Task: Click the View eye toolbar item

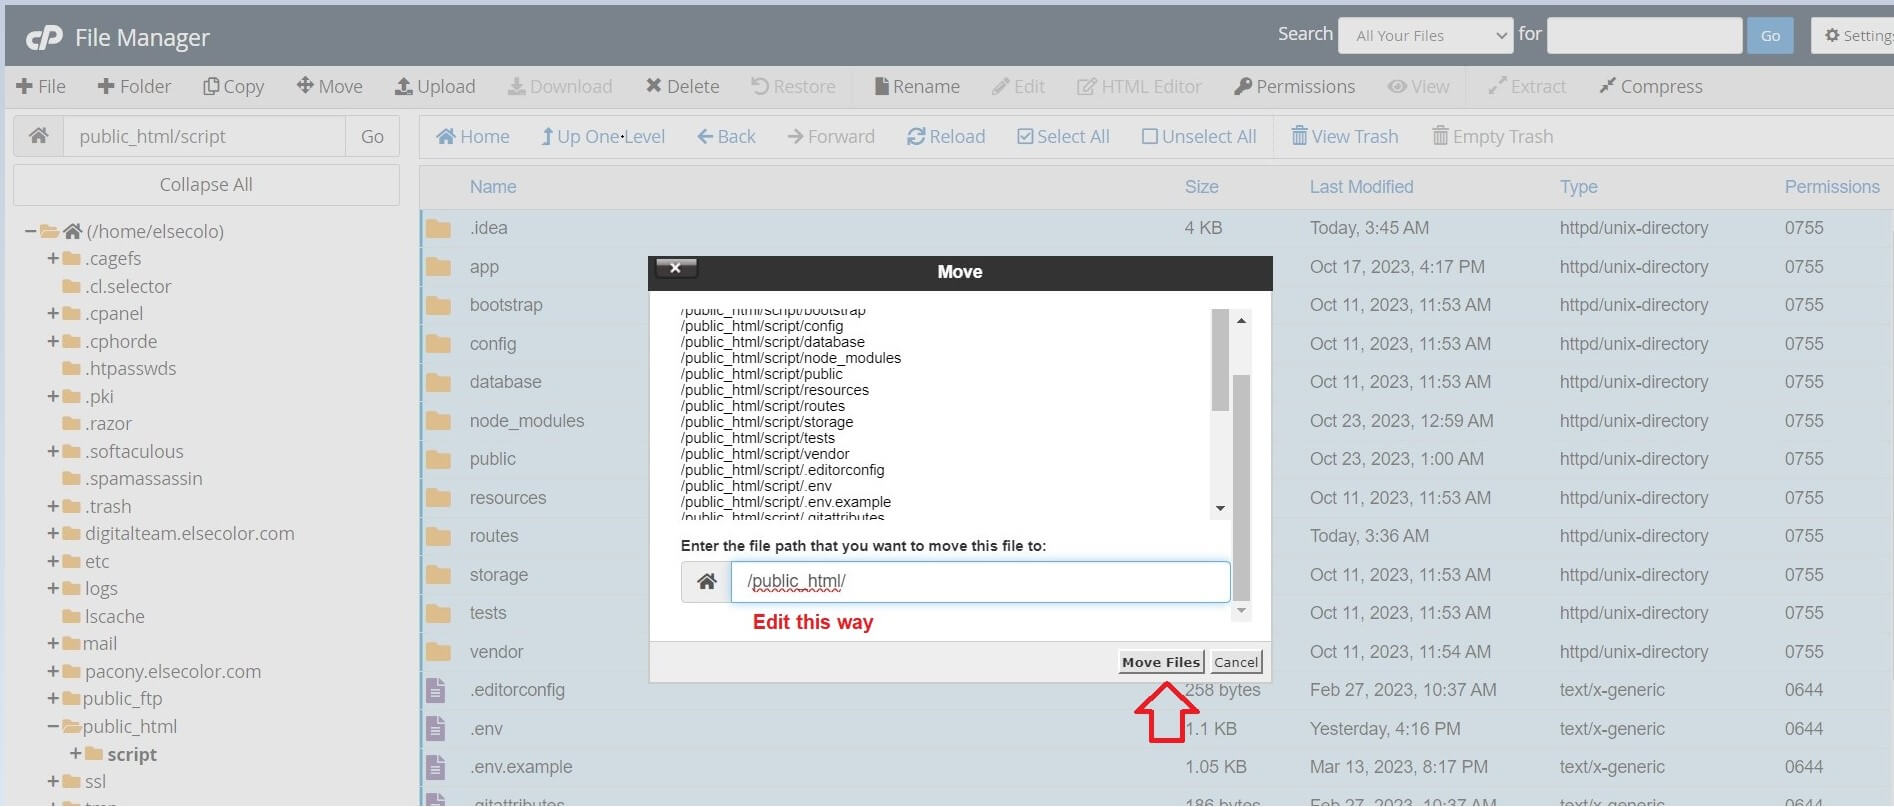Action: pos(1418,87)
